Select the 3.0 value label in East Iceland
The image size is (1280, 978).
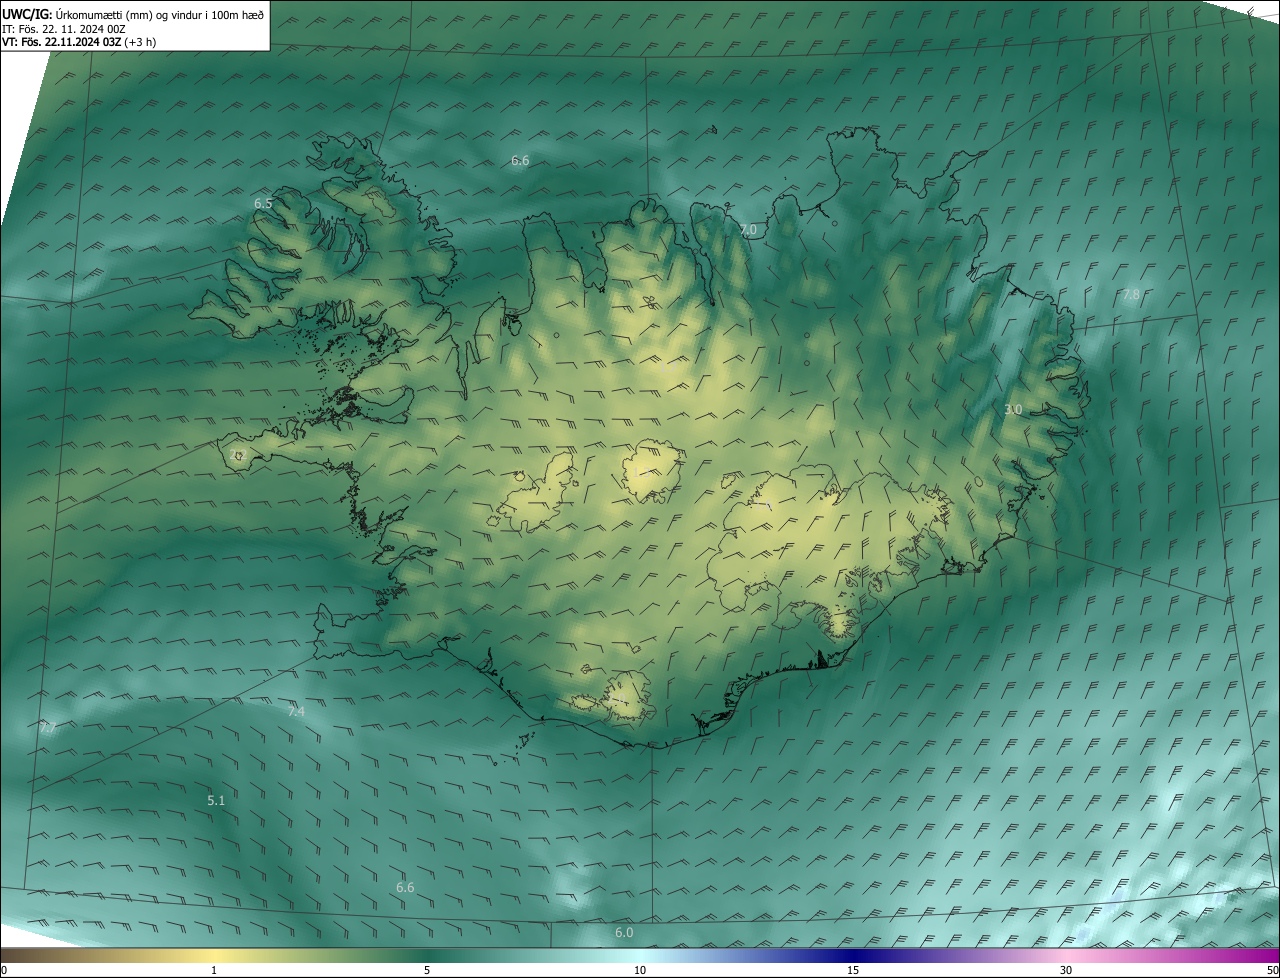pyautogui.click(x=1013, y=409)
